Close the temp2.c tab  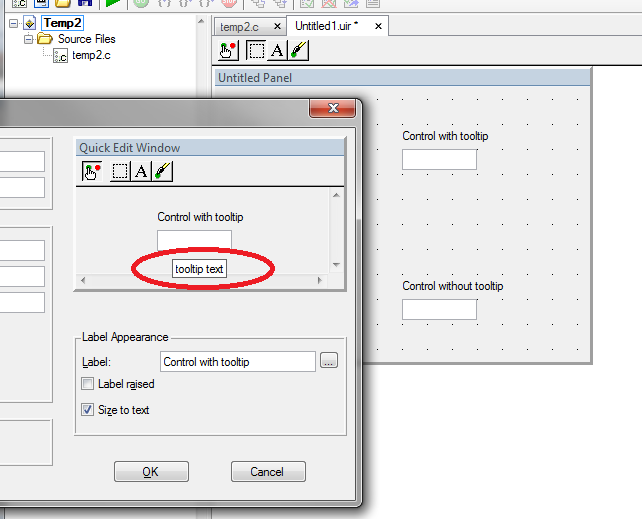(x=277, y=27)
